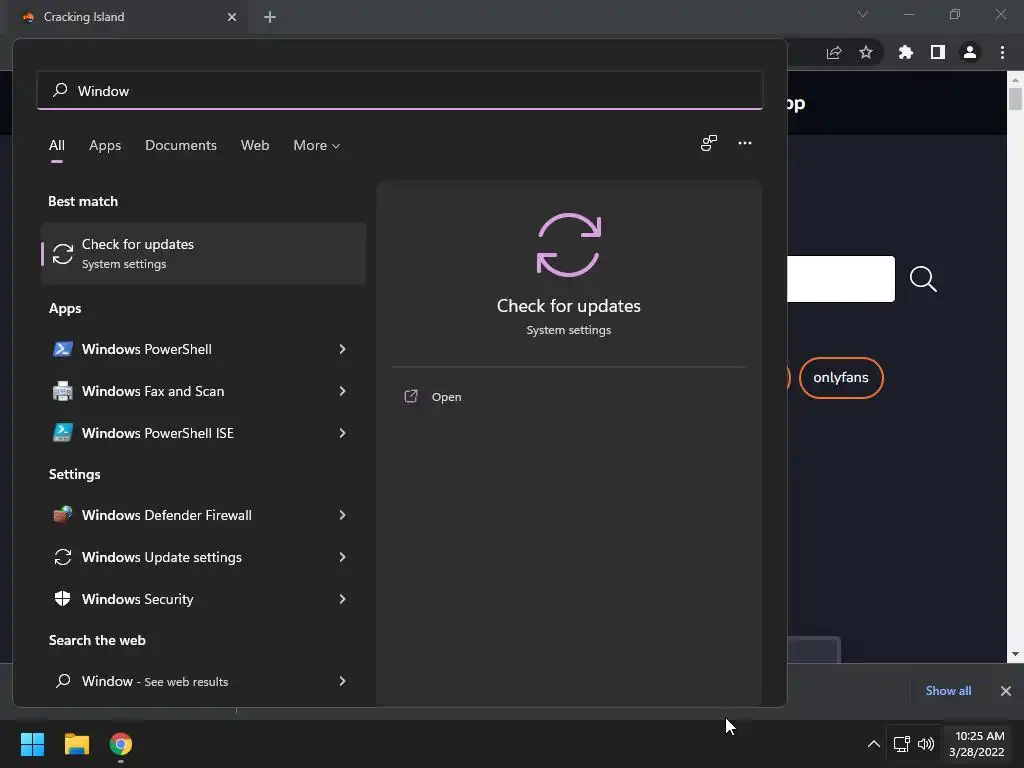Expand Windows Defender Firewall options
The width and height of the screenshot is (1024, 768).
tap(342, 515)
